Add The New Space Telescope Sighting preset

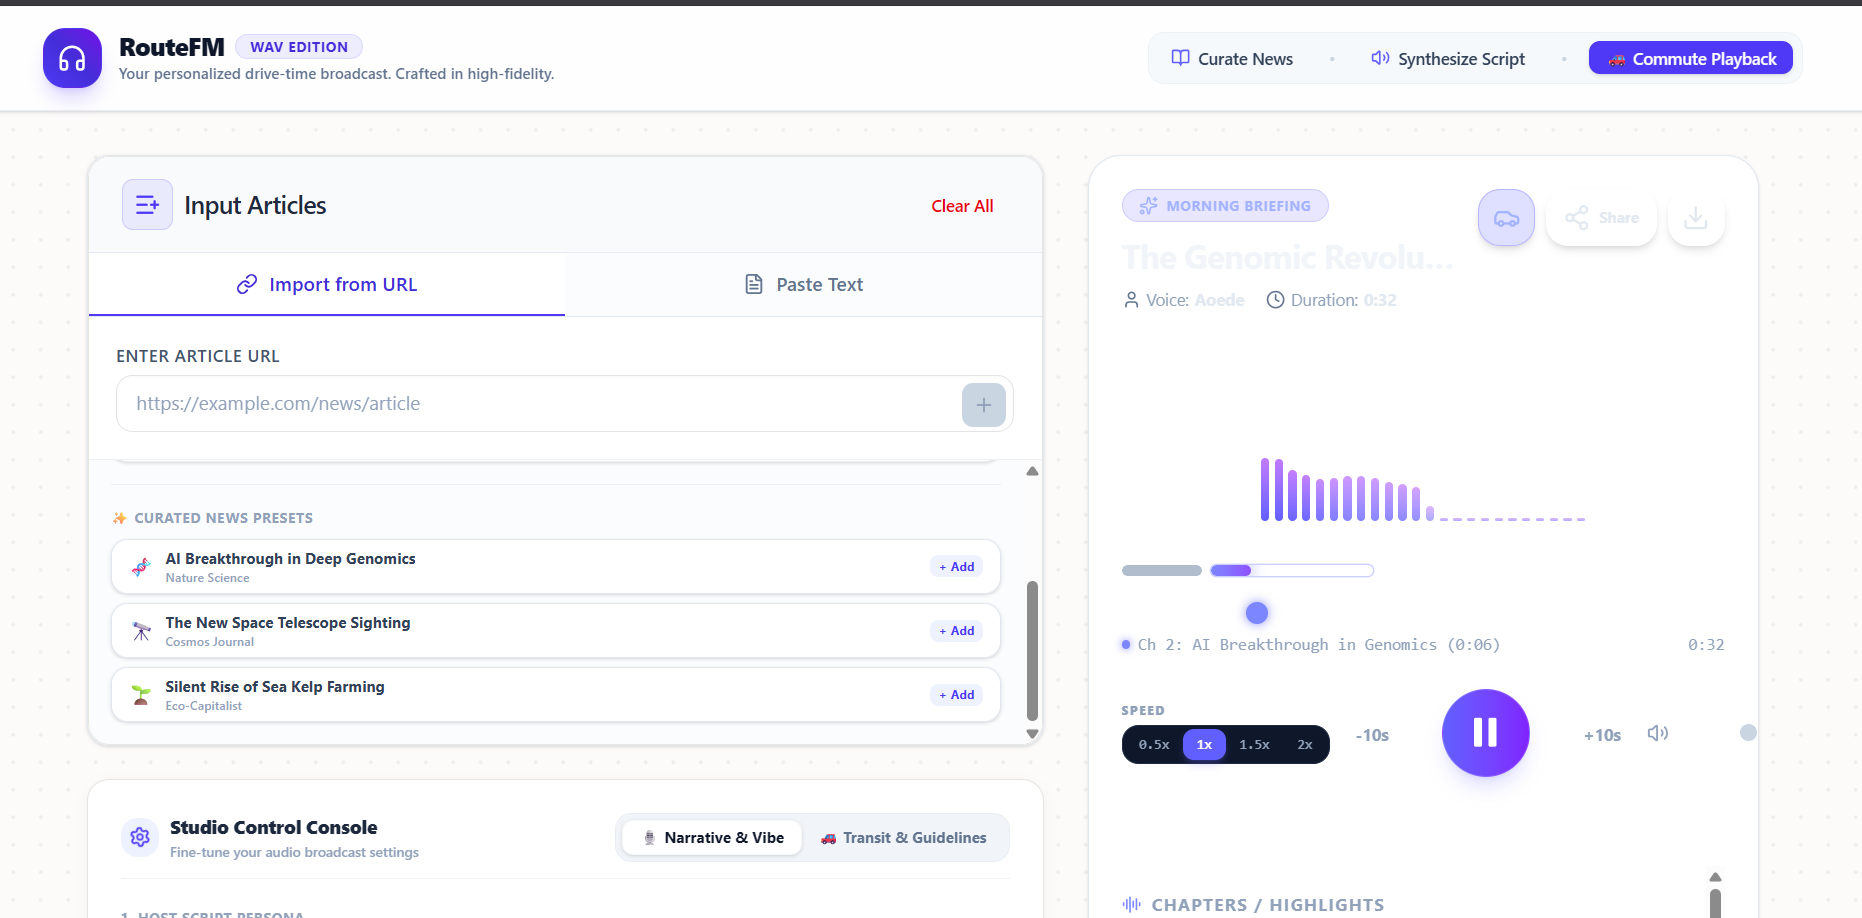pyautogui.click(x=956, y=631)
